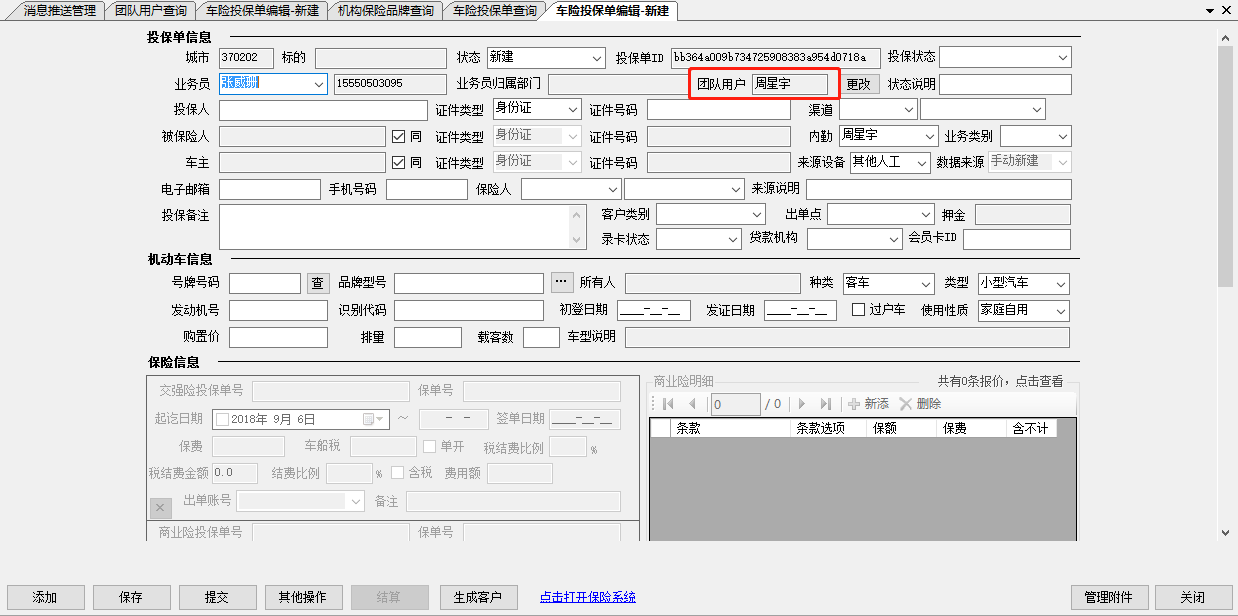1238x616 pixels.
Task: Go to first record in 商业险明细 navigator
Action: tap(668, 404)
